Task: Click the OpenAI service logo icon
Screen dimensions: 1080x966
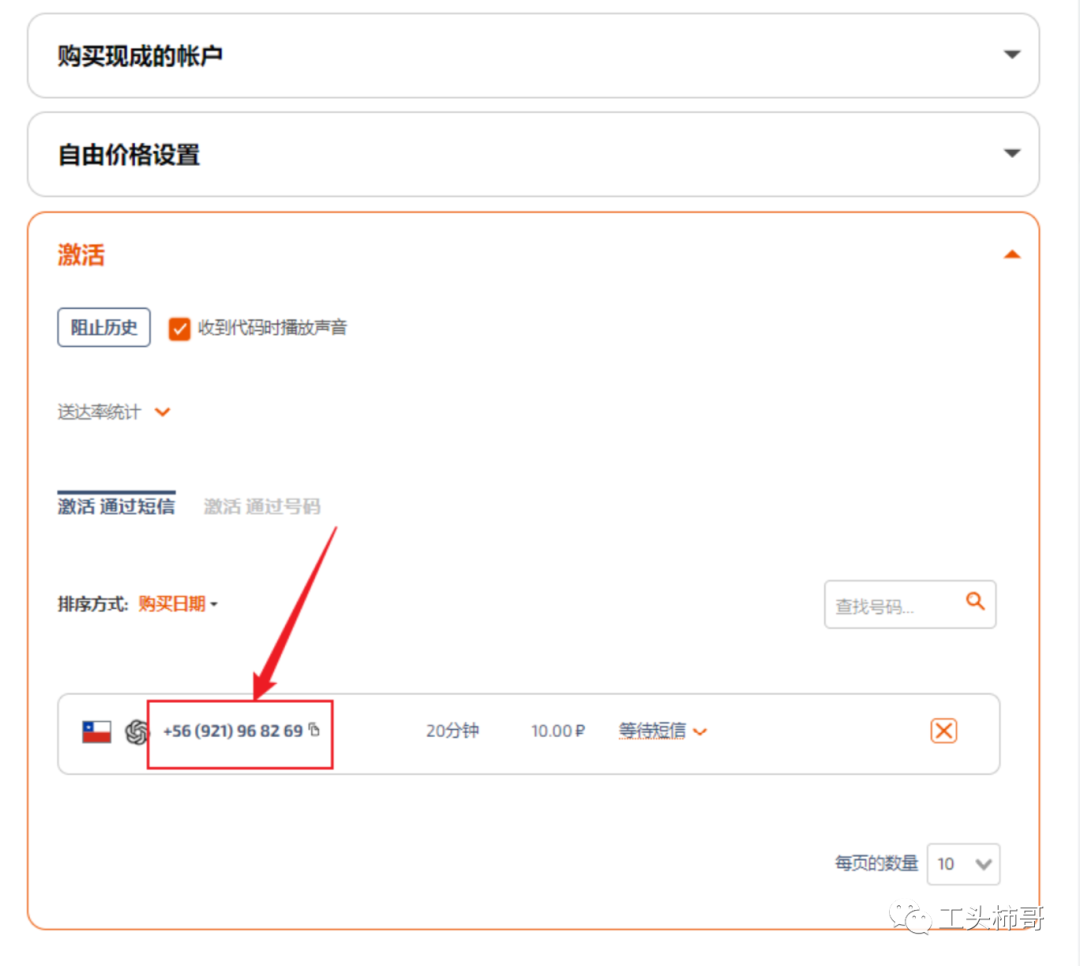Action: [x=137, y=732]
